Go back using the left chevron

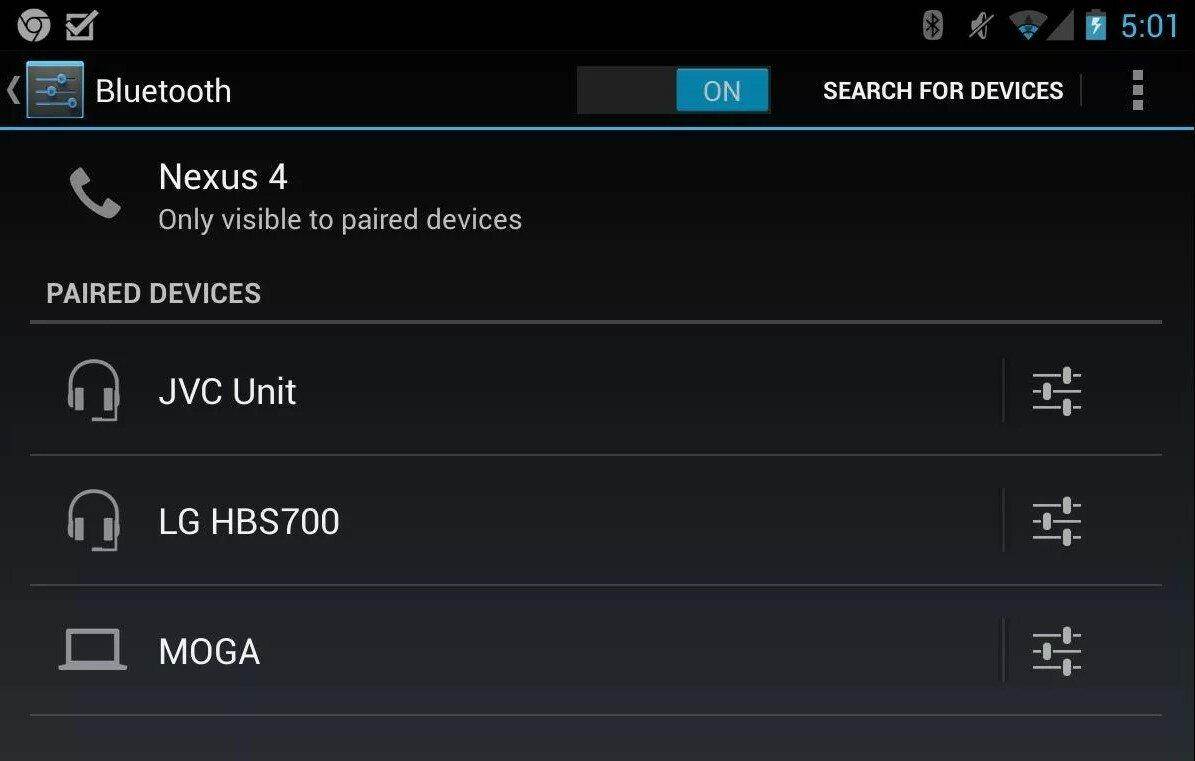[13, 91]
